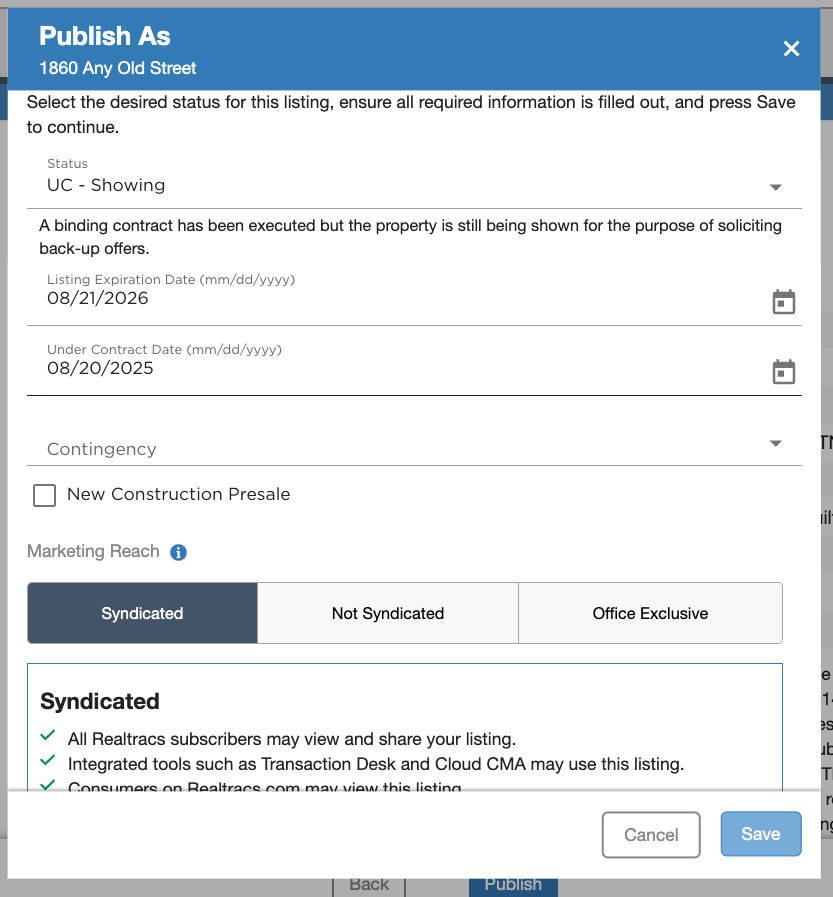The height and width of the screenshot is (897, 833).
Task: Save the publish status settings
Action: click(x=761, y=834)
